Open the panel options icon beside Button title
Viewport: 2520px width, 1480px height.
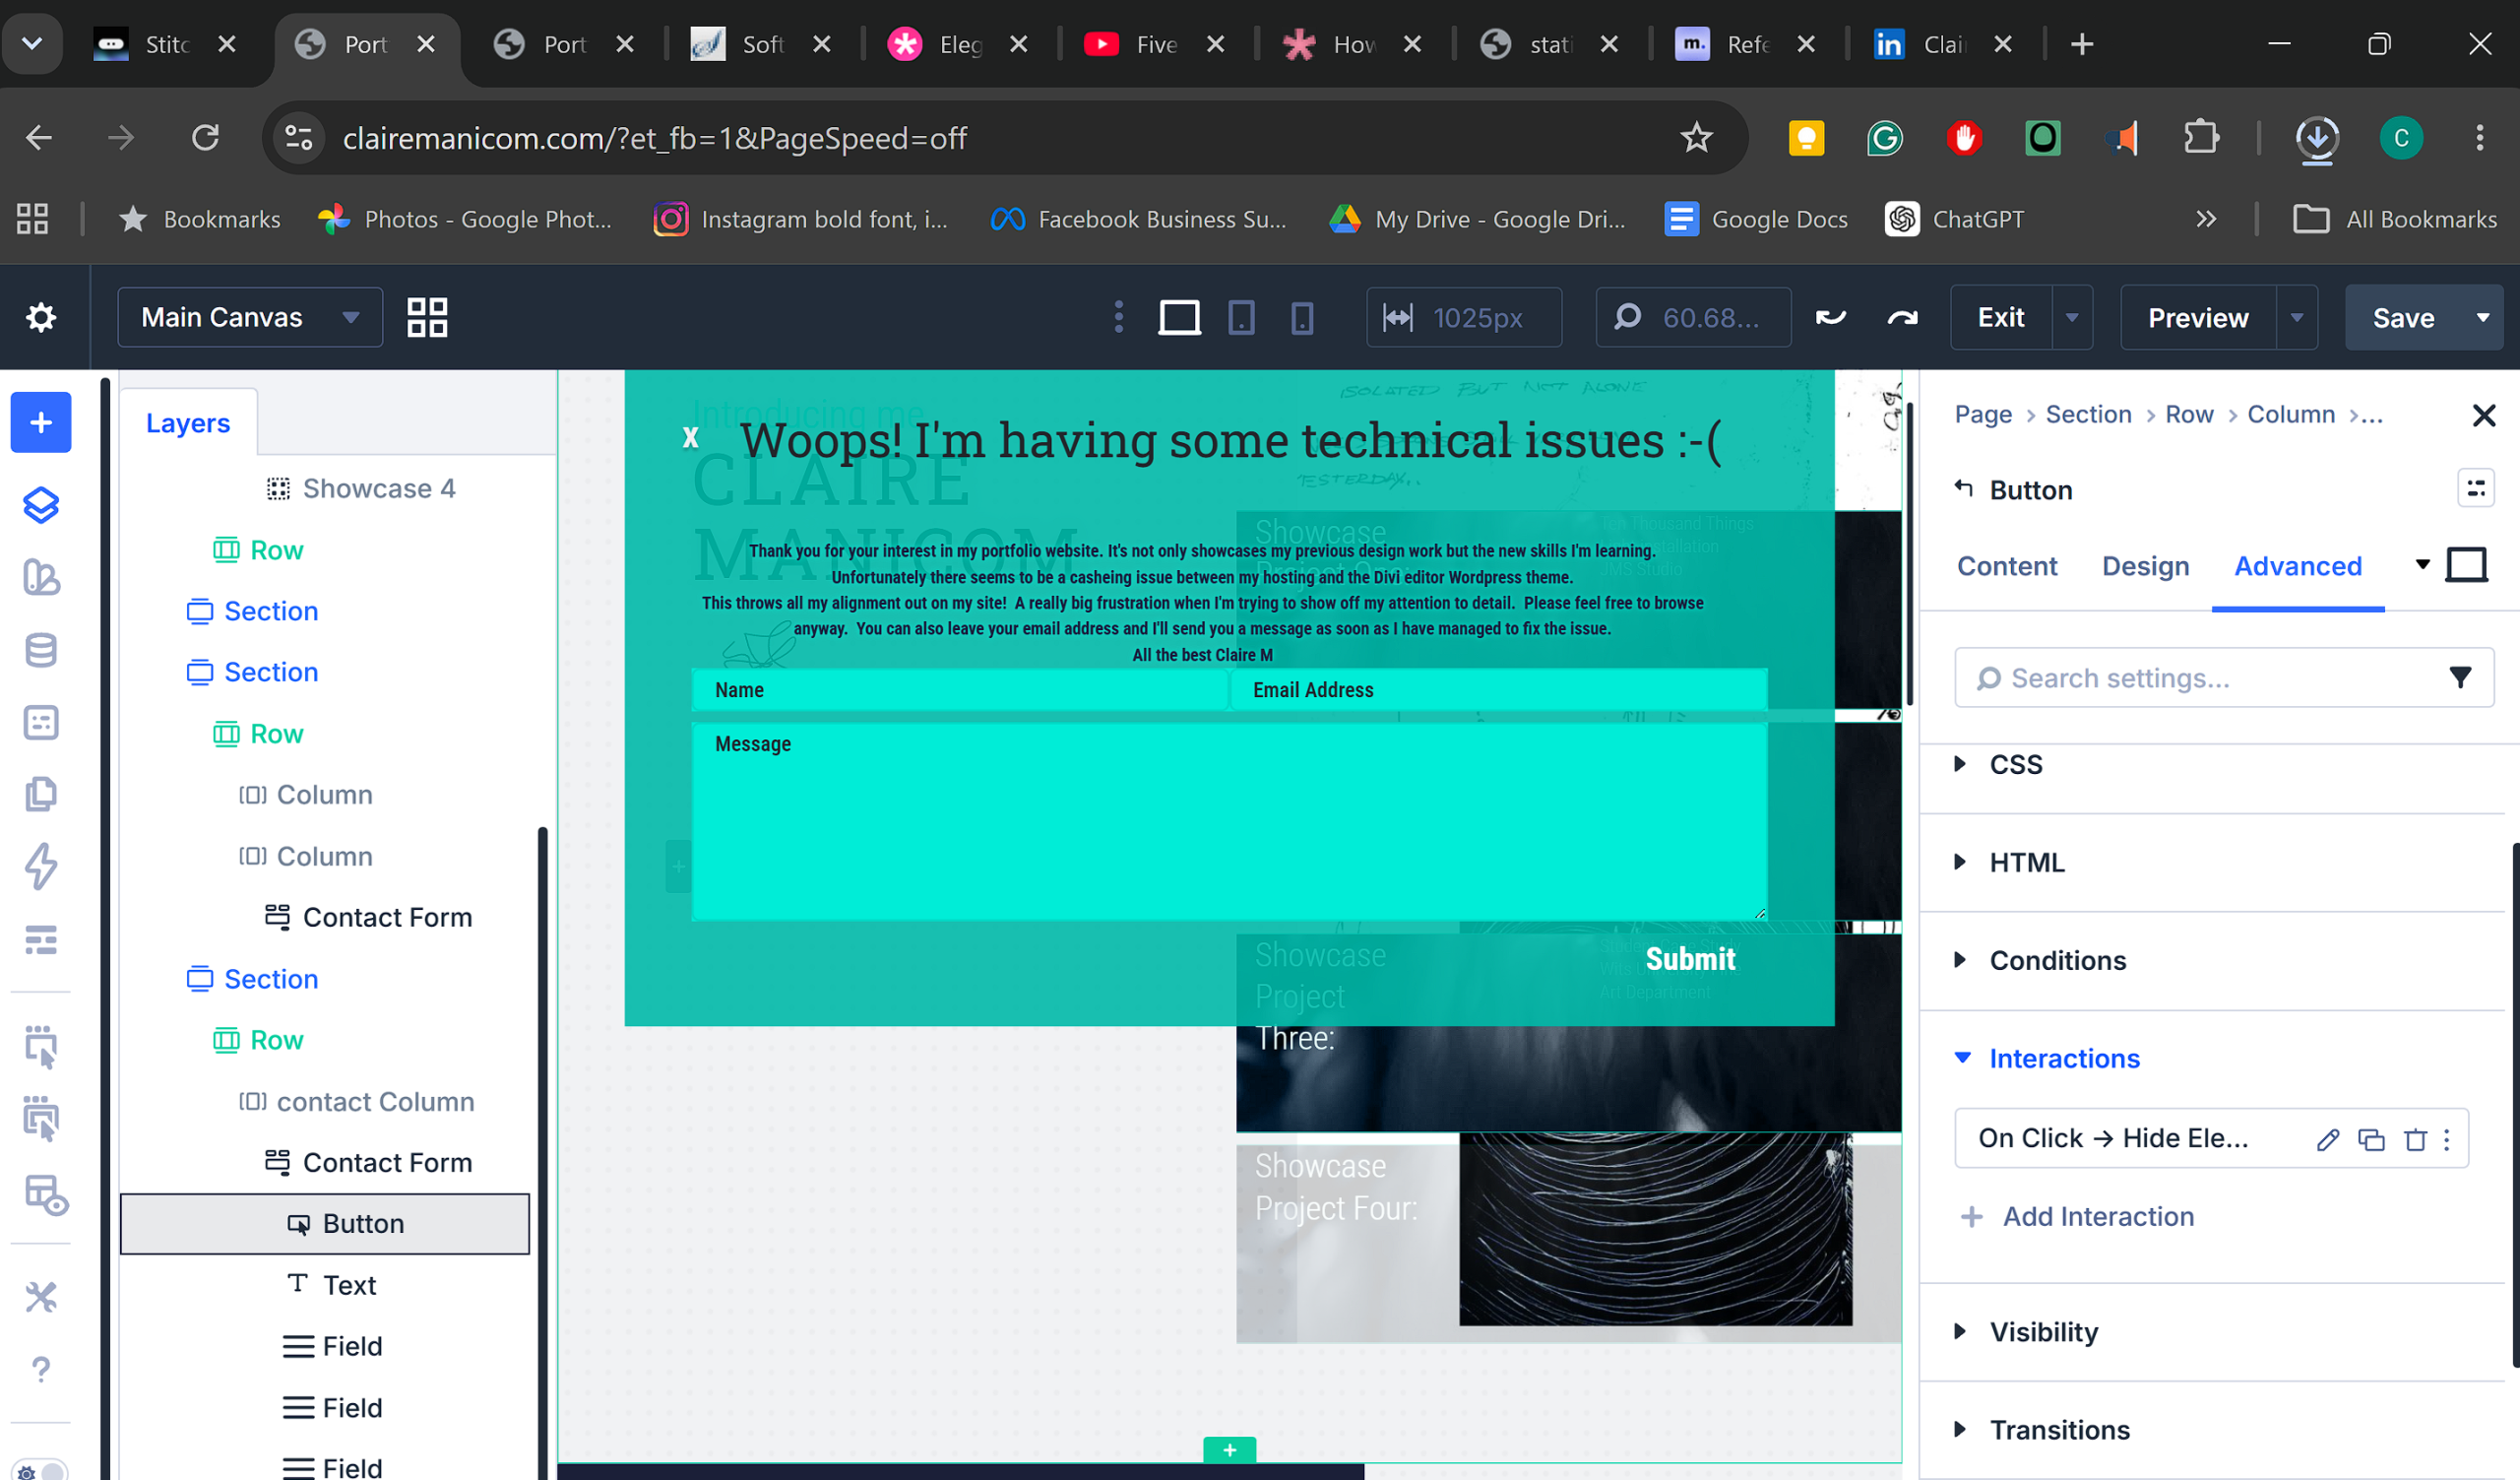click(x=2475, y=488)
